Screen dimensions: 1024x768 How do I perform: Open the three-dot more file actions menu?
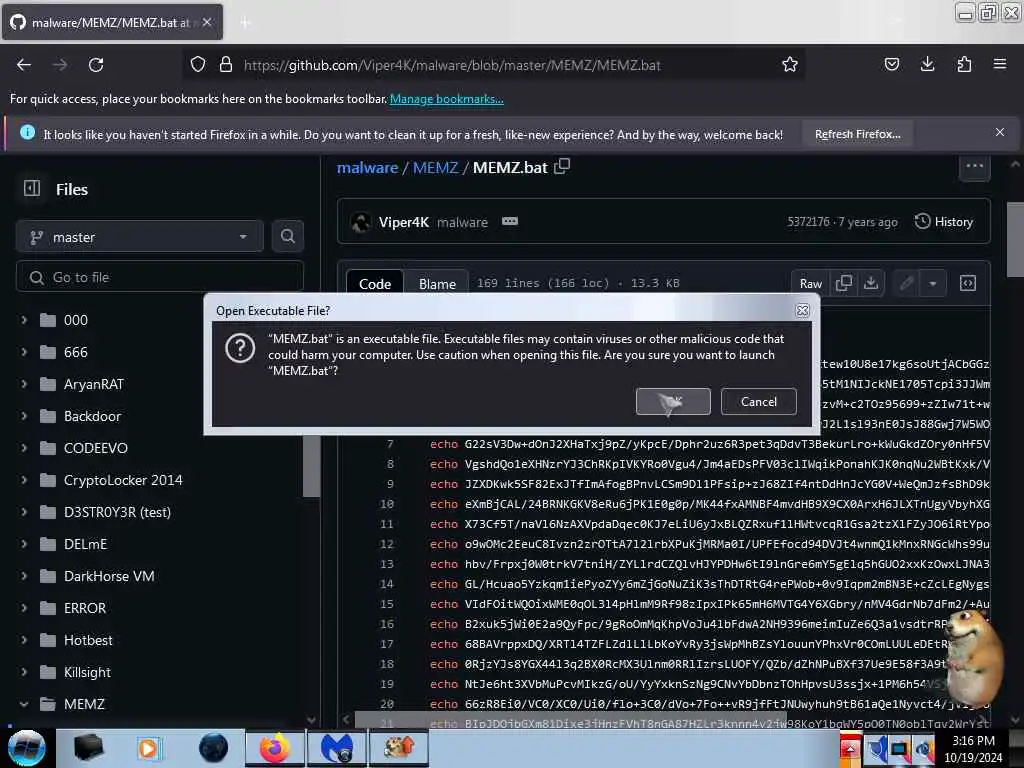[x=974, y=166]
